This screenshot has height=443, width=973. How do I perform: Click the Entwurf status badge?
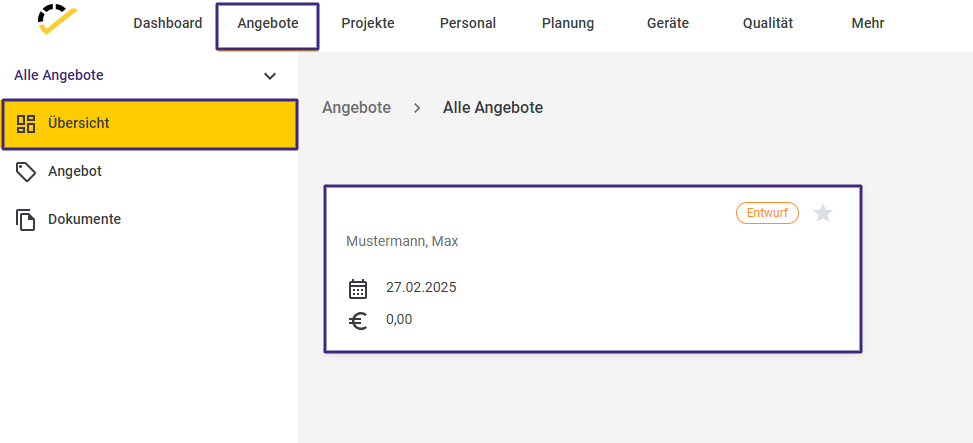pos(767,213)
